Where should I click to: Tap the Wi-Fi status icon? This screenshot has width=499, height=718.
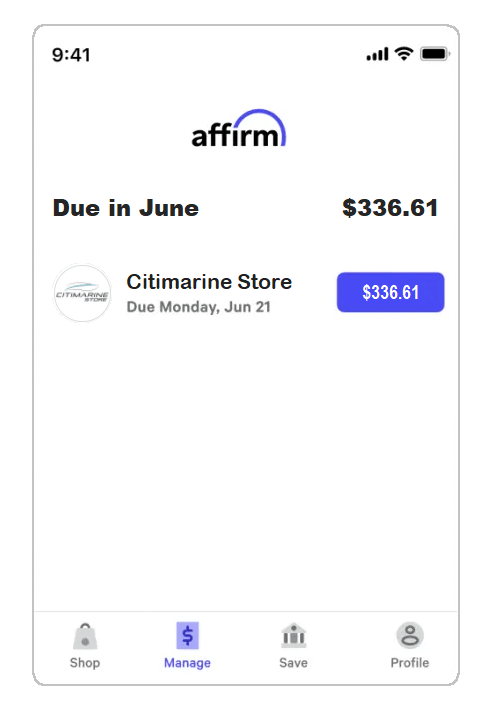pos(404,54)
